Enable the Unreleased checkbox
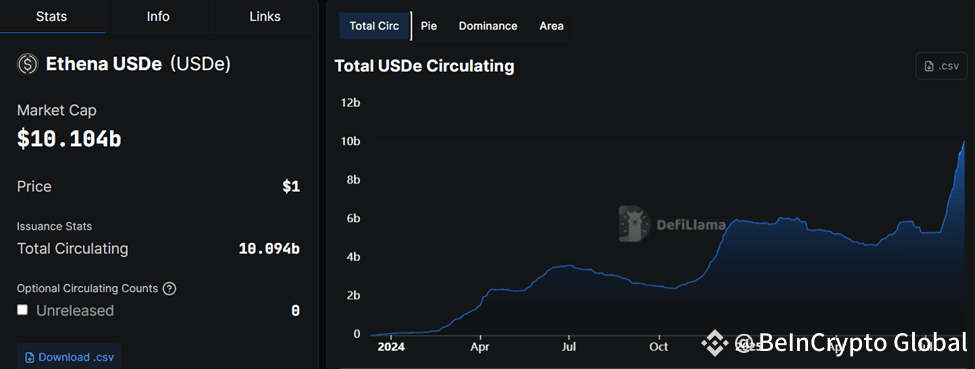This screenshot has width=975, height=369. tap(22, 309)
